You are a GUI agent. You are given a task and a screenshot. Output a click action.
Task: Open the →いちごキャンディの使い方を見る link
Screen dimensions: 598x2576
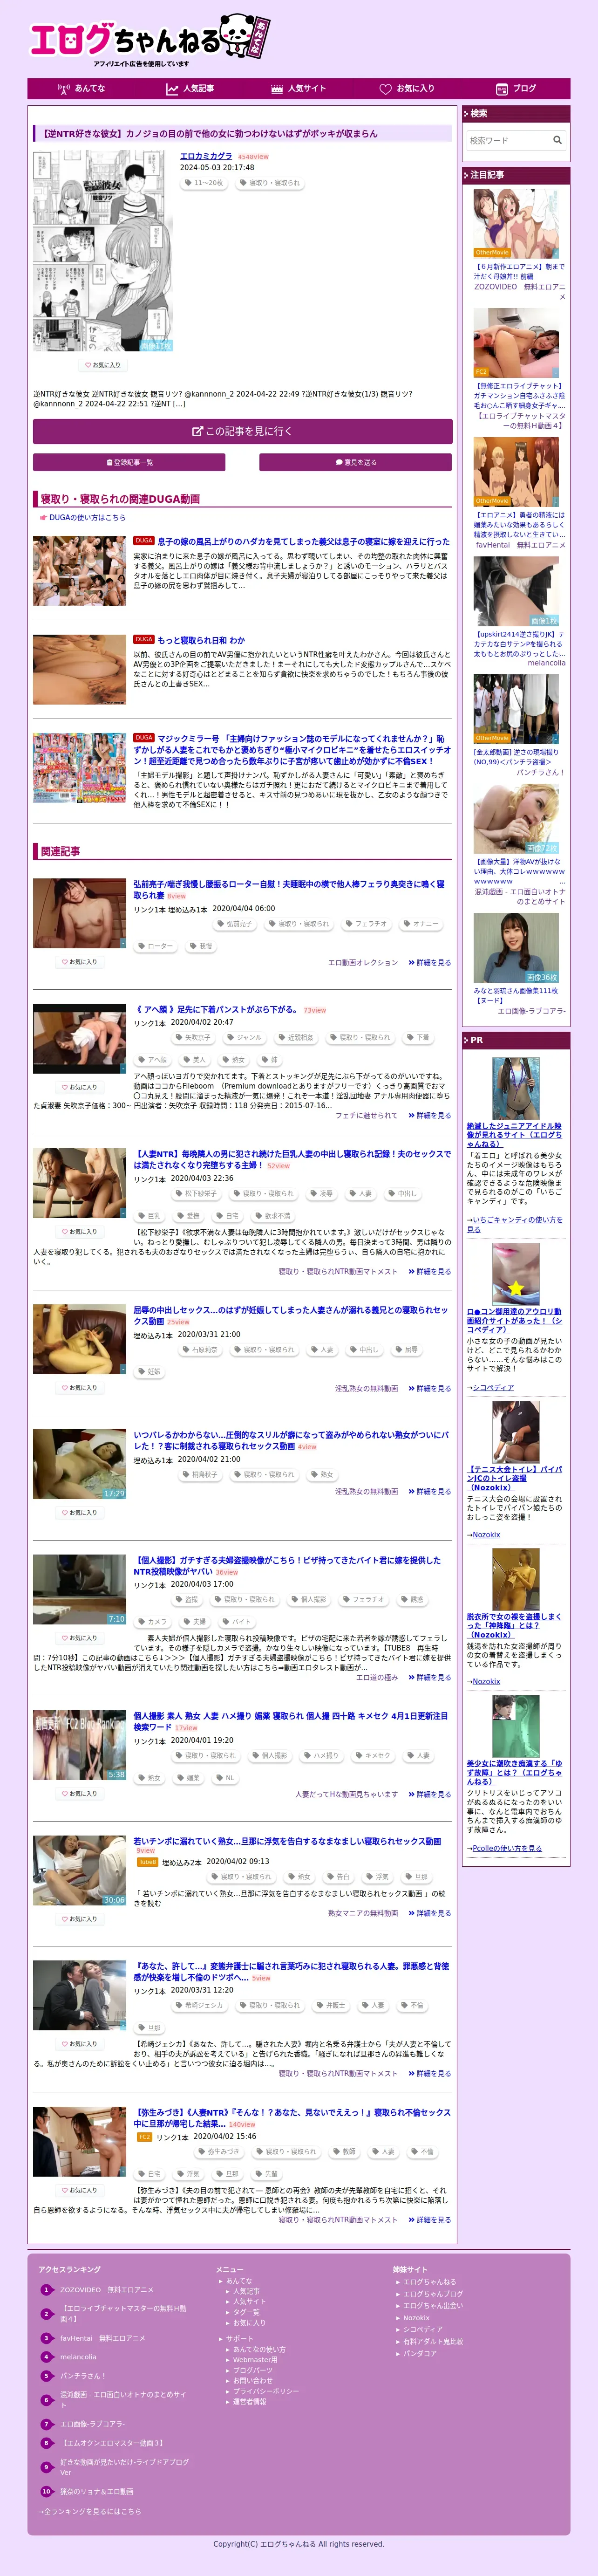[x=514, y=1225]
